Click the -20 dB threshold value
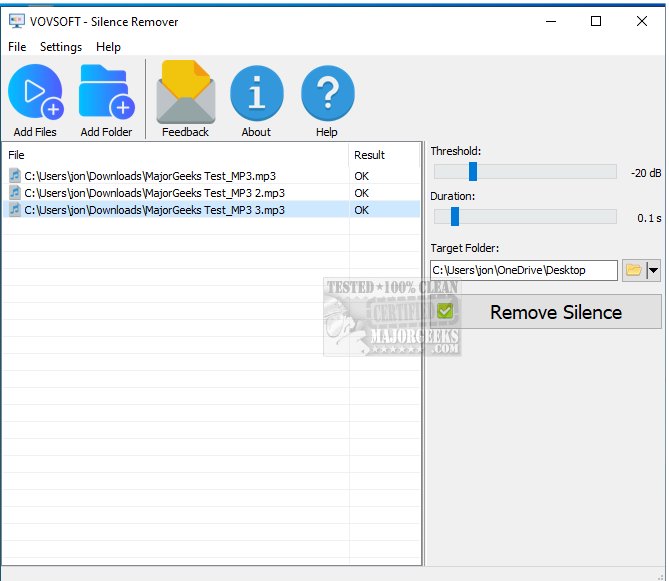Image resolution: width=669 pixels, height=581 pixels. pyautogui.click(x=646, y=173)
